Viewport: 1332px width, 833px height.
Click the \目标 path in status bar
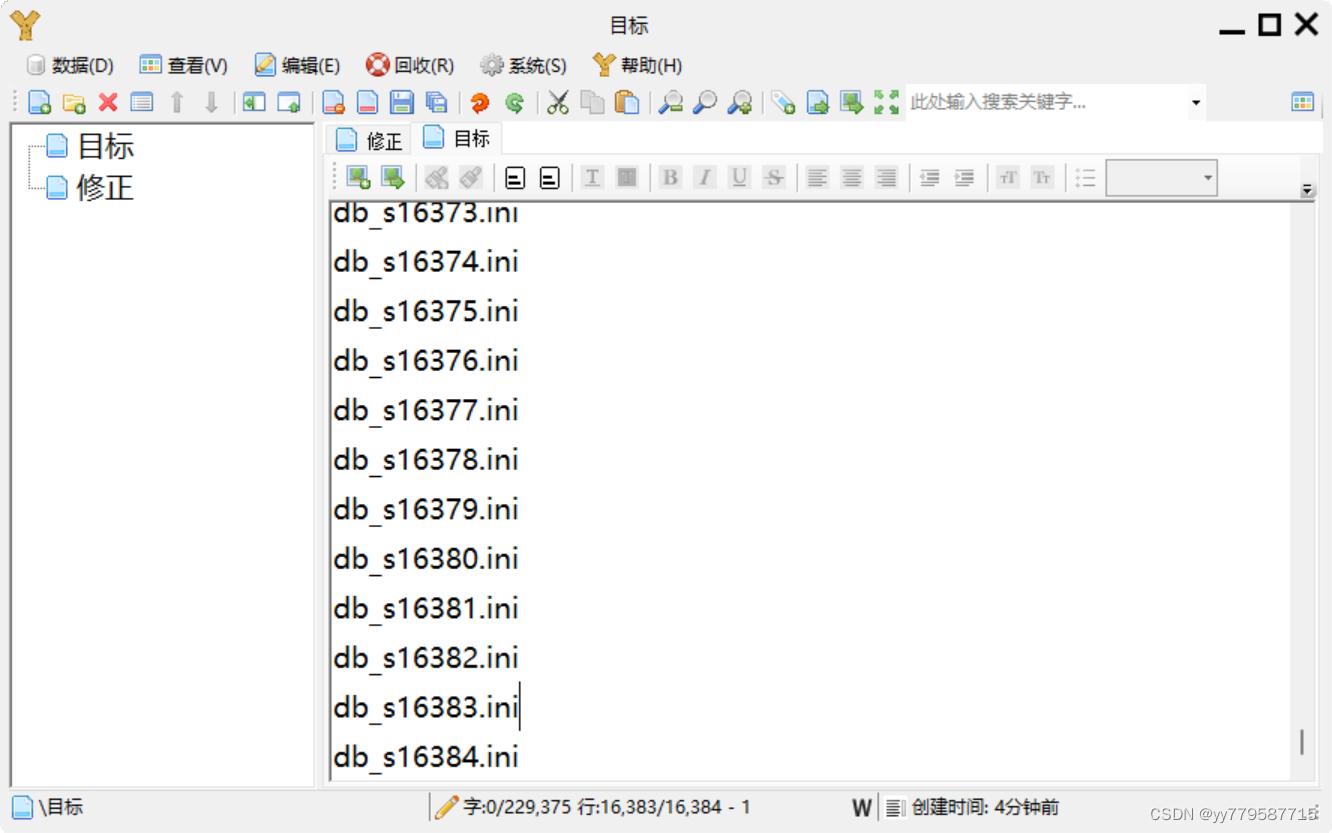point(61,807)
